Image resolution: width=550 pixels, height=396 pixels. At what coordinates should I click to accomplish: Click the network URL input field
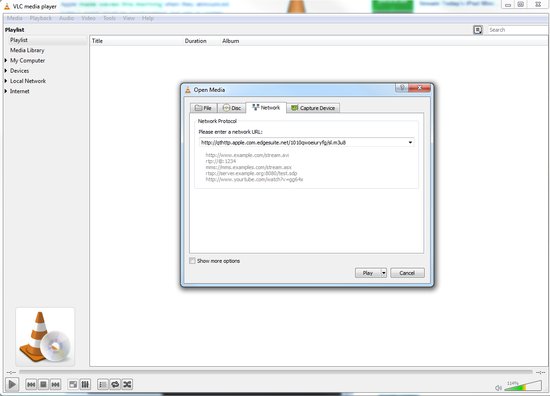click(303, 142)
